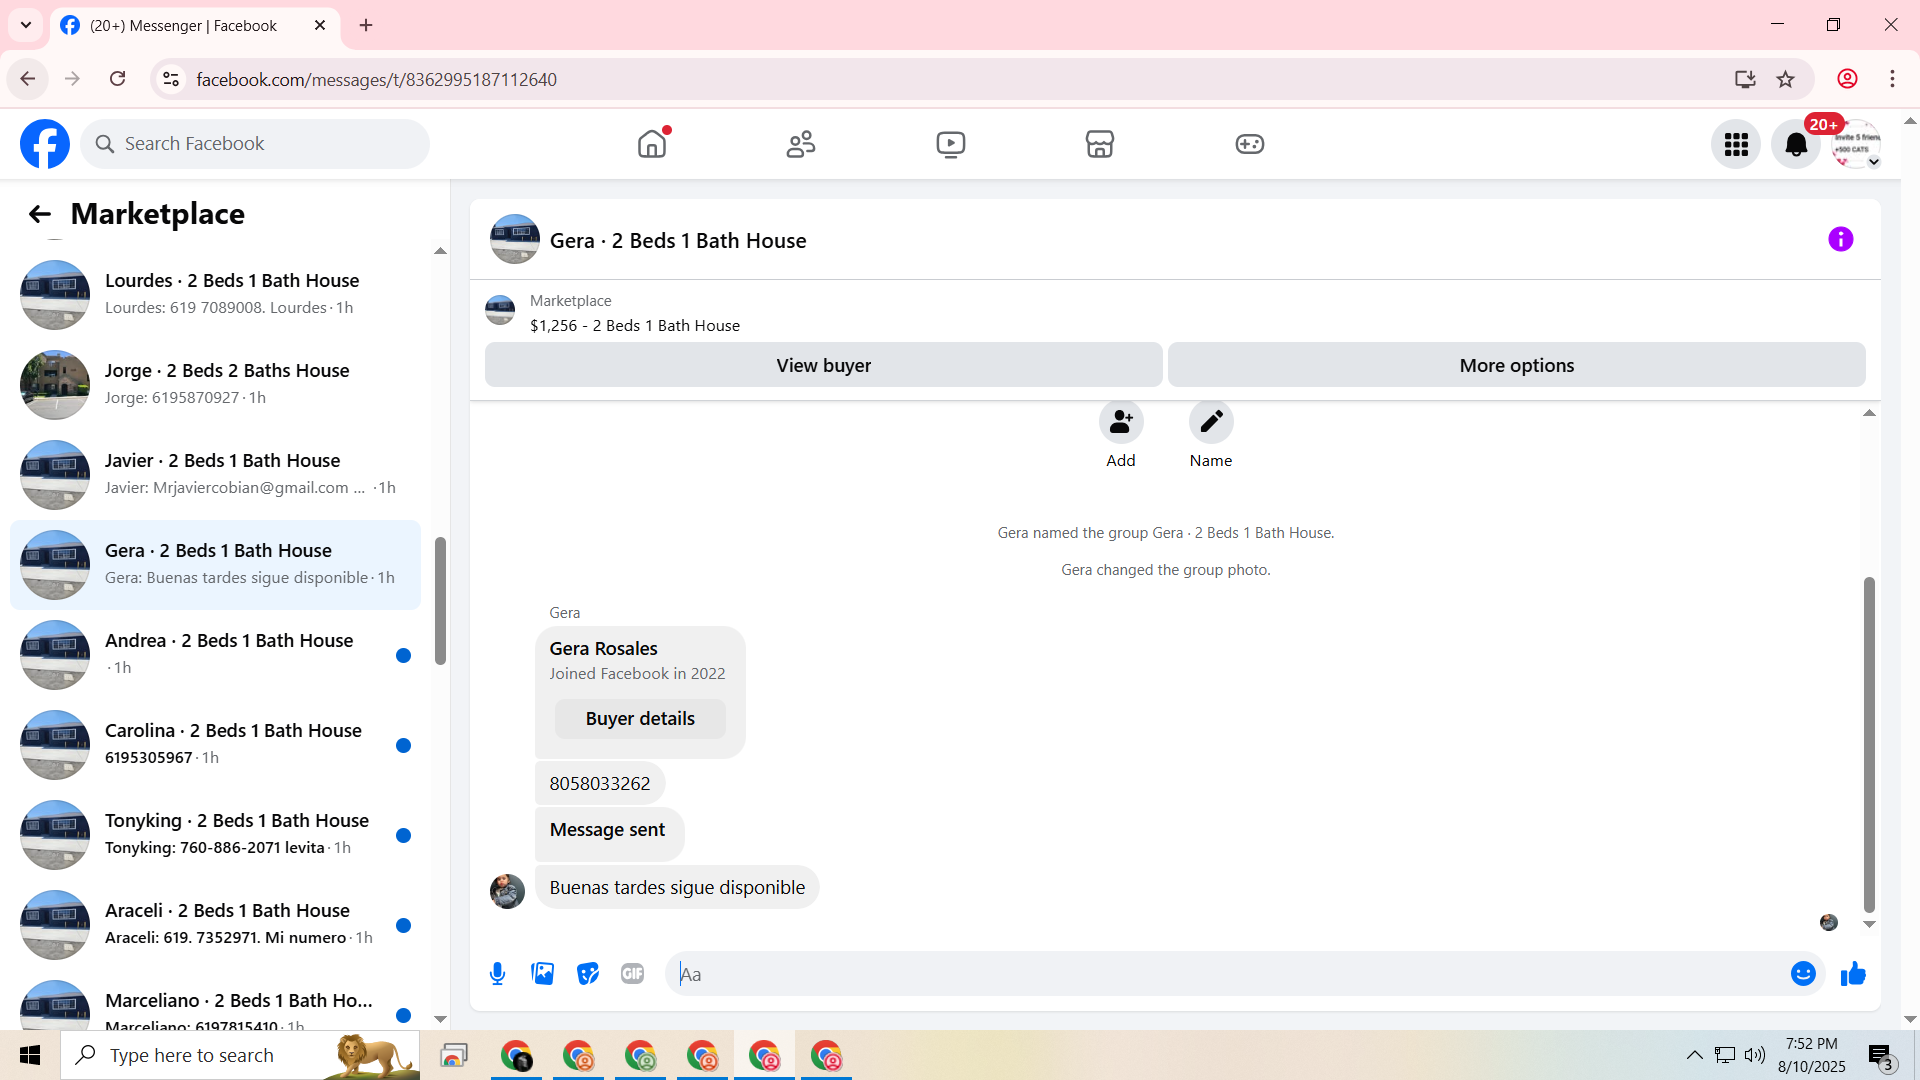The image size is (1920, 1080).
Task: Open the Facebook notifications bell
Action: coord(1796,144)
